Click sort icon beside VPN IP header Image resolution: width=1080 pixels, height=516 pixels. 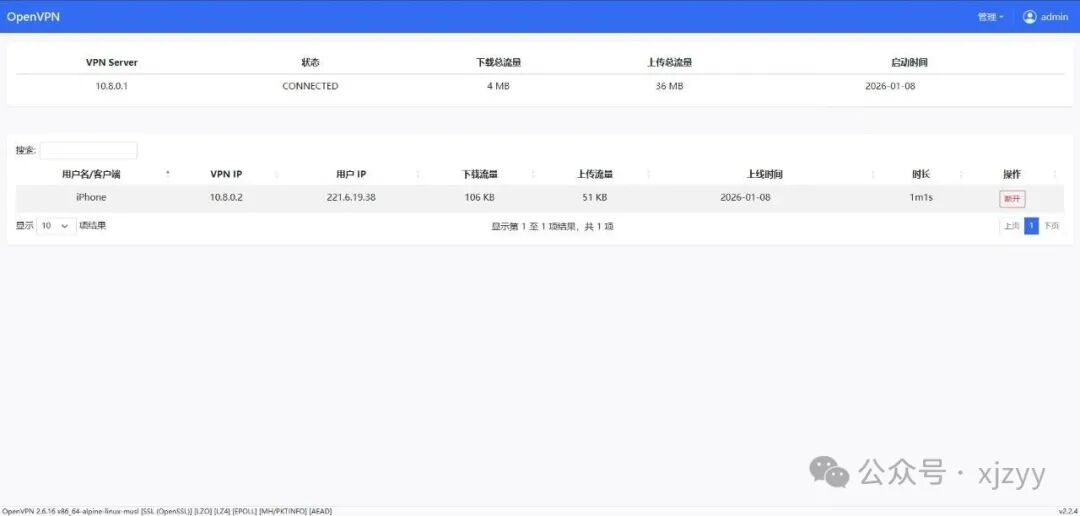pos(276,174)
